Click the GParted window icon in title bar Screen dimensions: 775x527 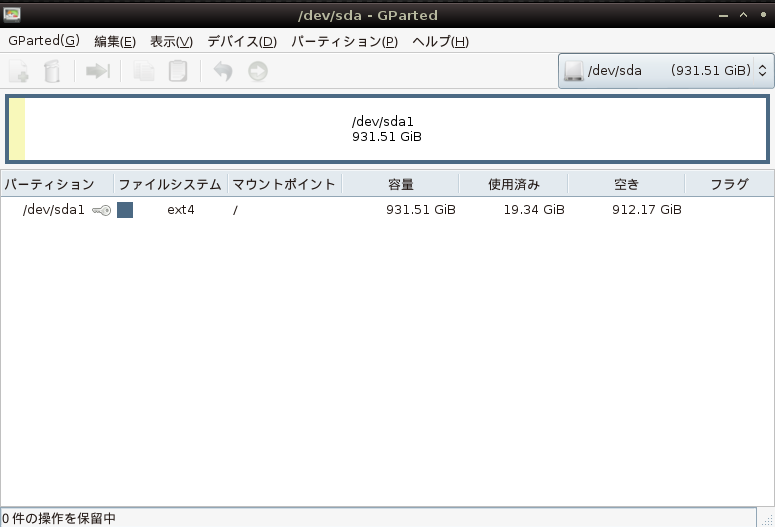(11, 15)
